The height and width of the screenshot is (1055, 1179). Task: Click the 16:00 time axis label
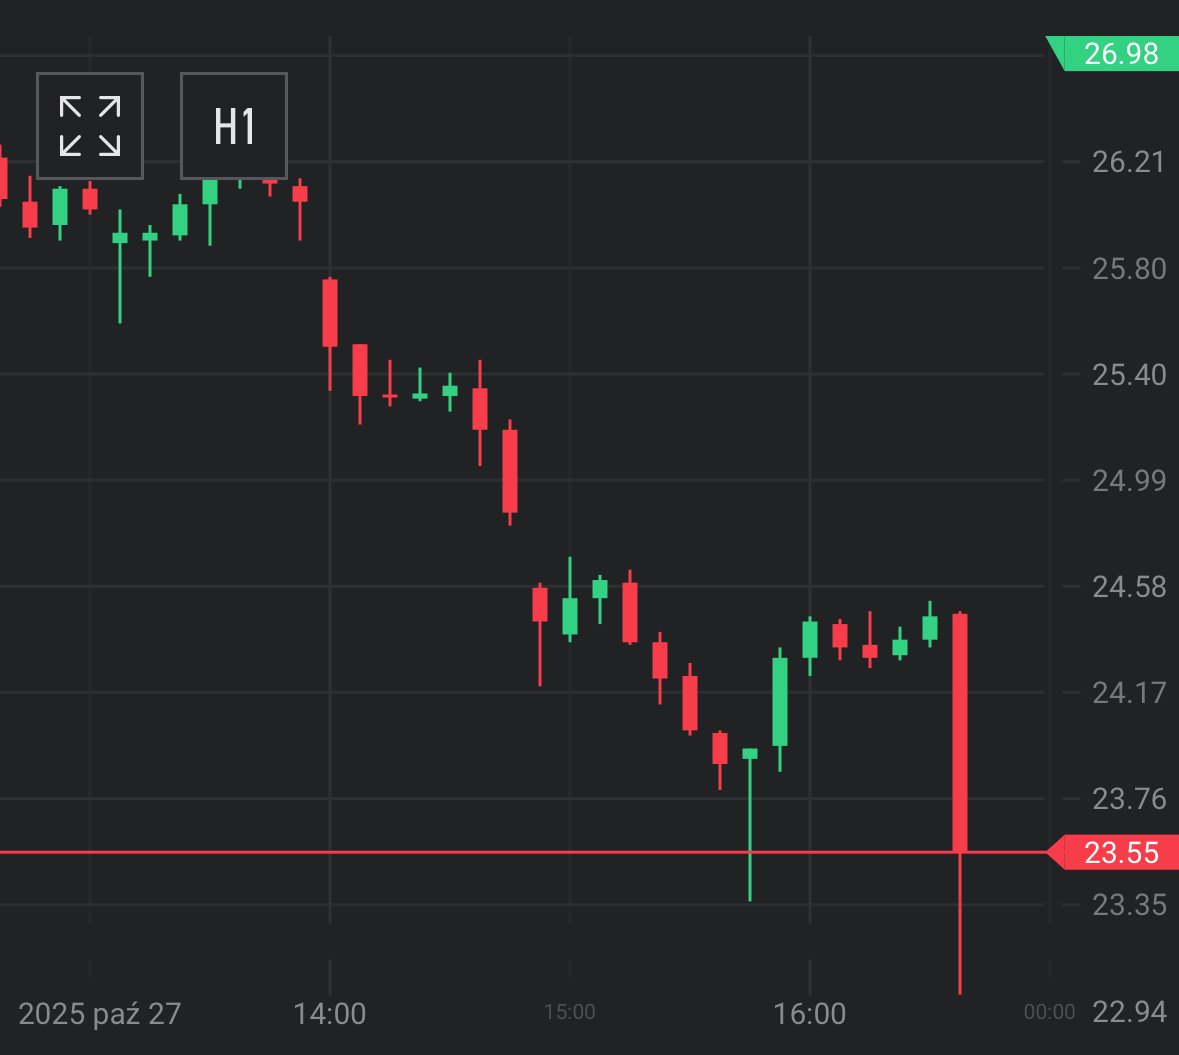(810, 1014)
